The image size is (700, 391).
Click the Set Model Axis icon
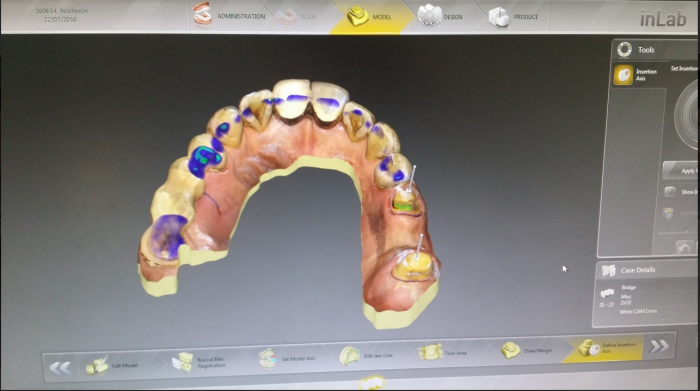(x=268, y=358)
